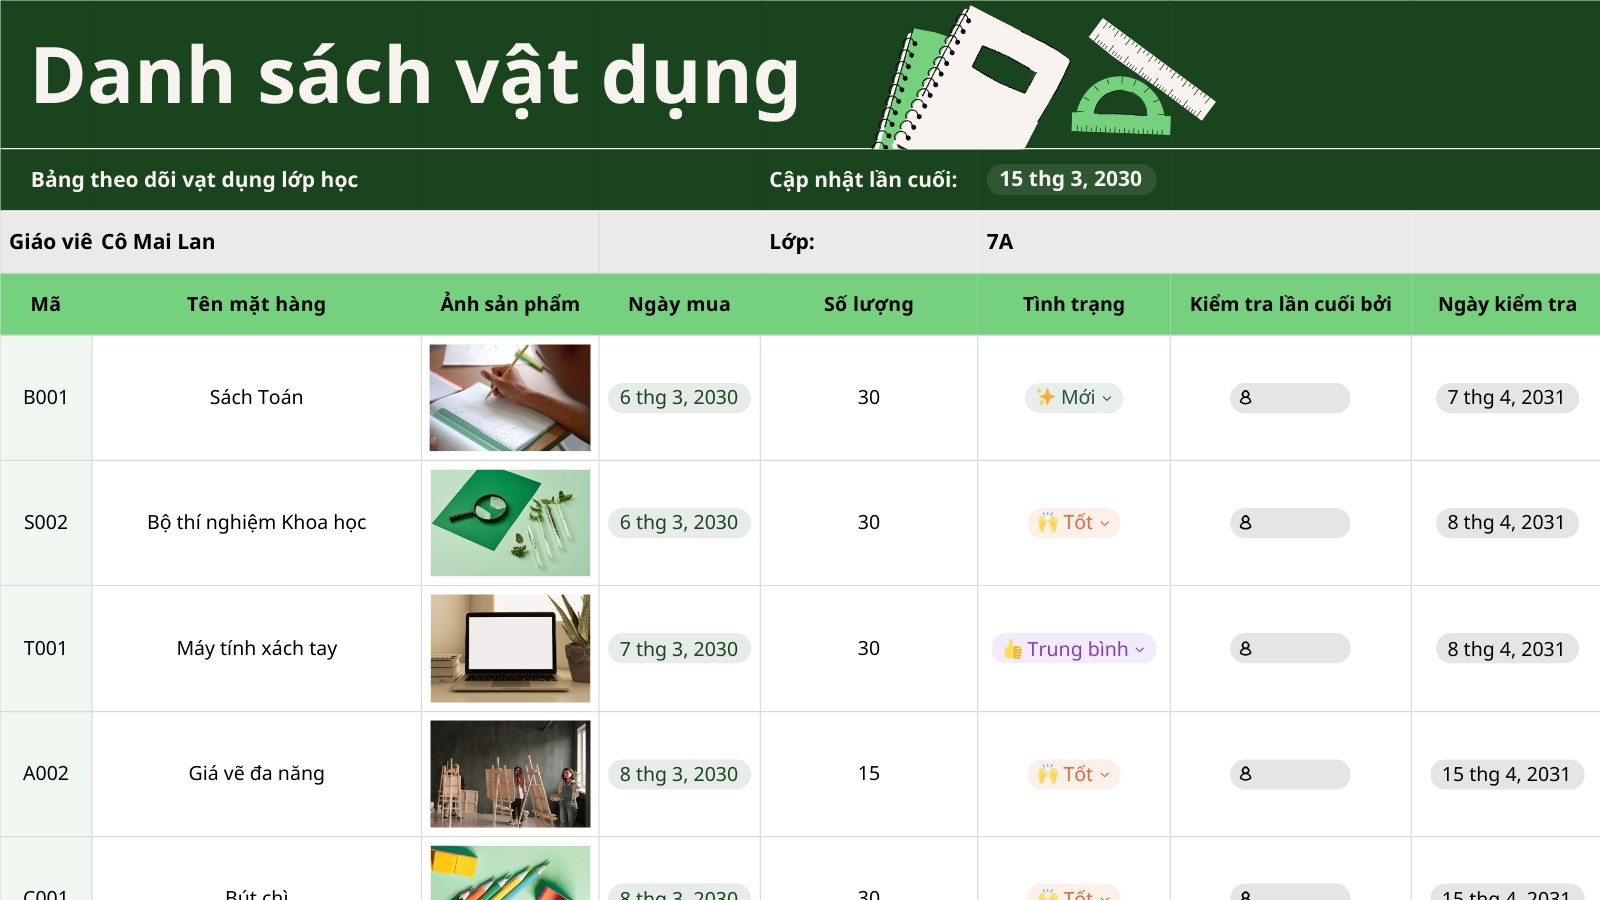Select the item code cell B001
This screenshot has width=1600, height=900.
[46, 398]
